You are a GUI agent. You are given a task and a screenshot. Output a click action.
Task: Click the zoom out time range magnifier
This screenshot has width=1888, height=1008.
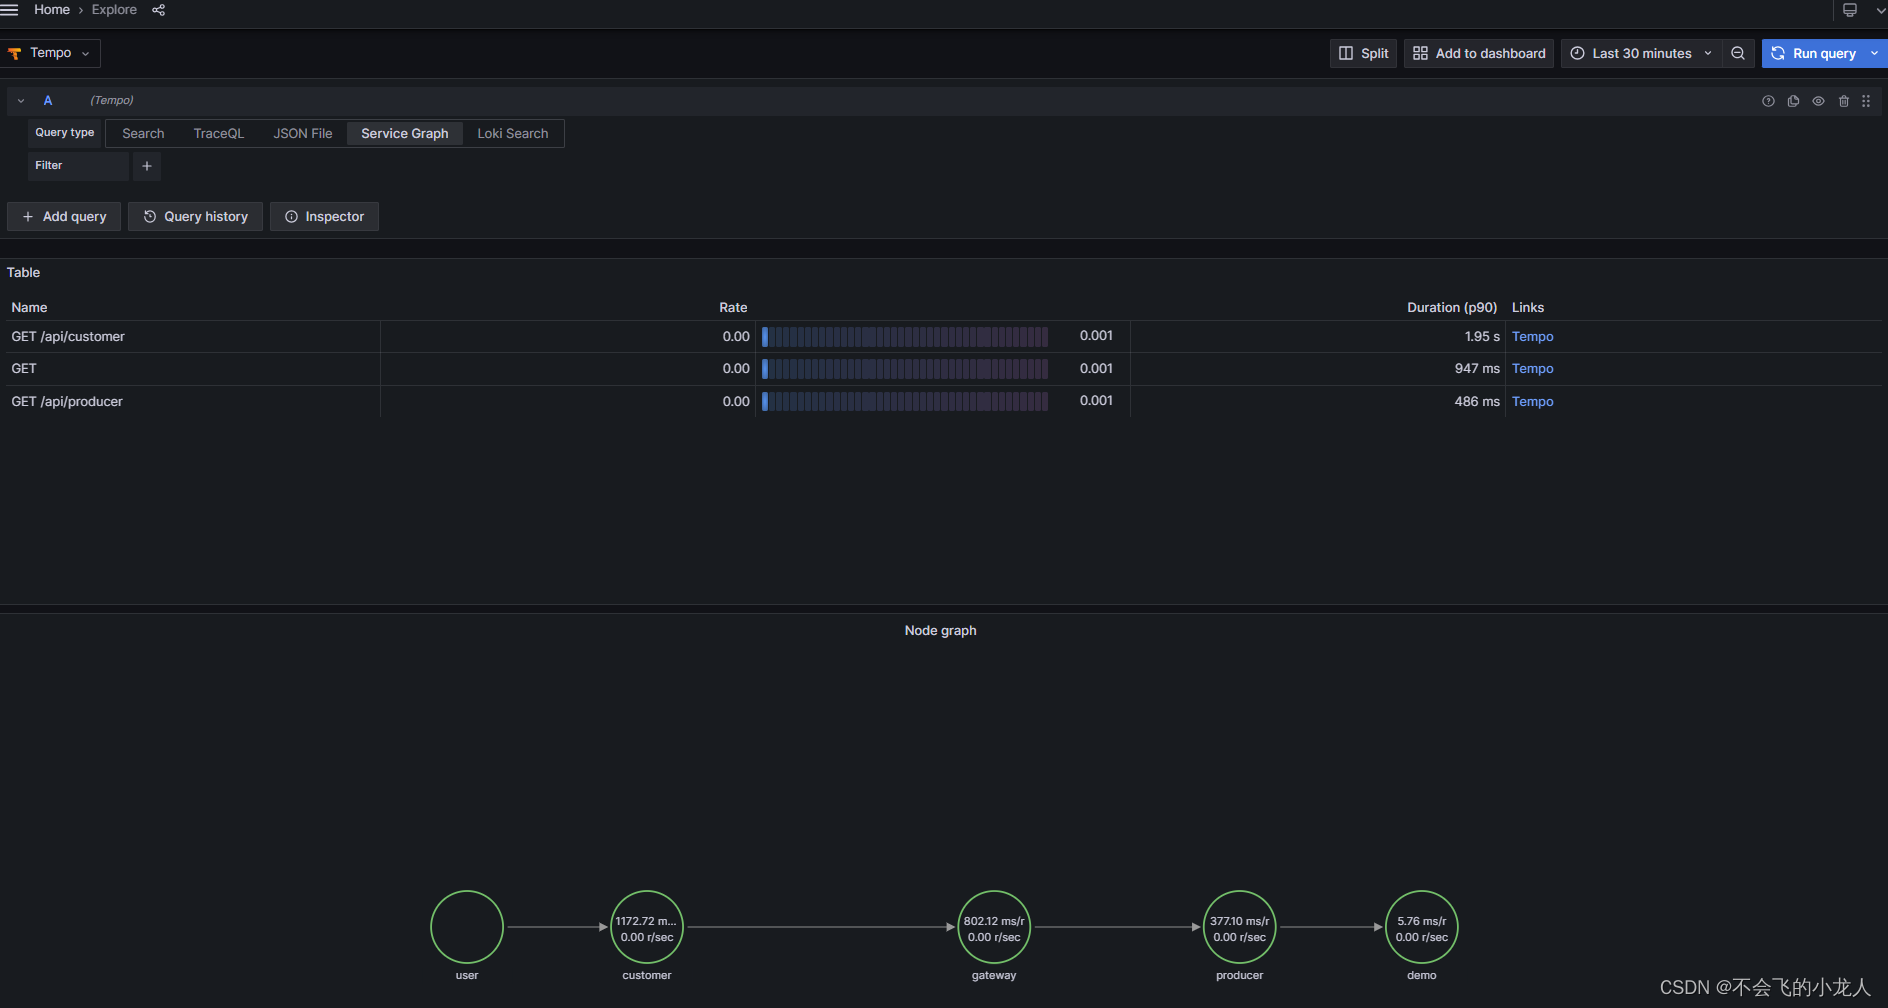coord(1738,53)
